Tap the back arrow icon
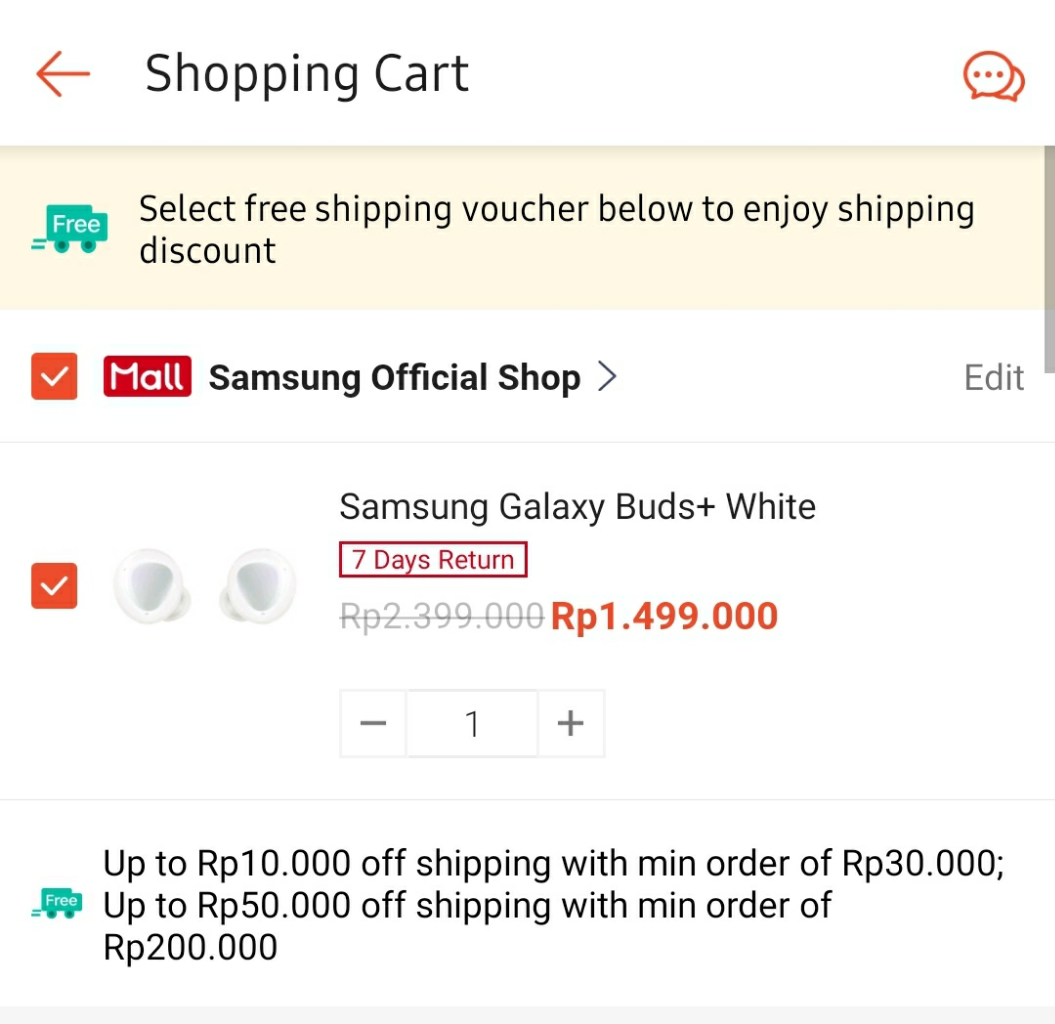The height and width of the screenshot is (1024, 1055). tap(63, 74)
